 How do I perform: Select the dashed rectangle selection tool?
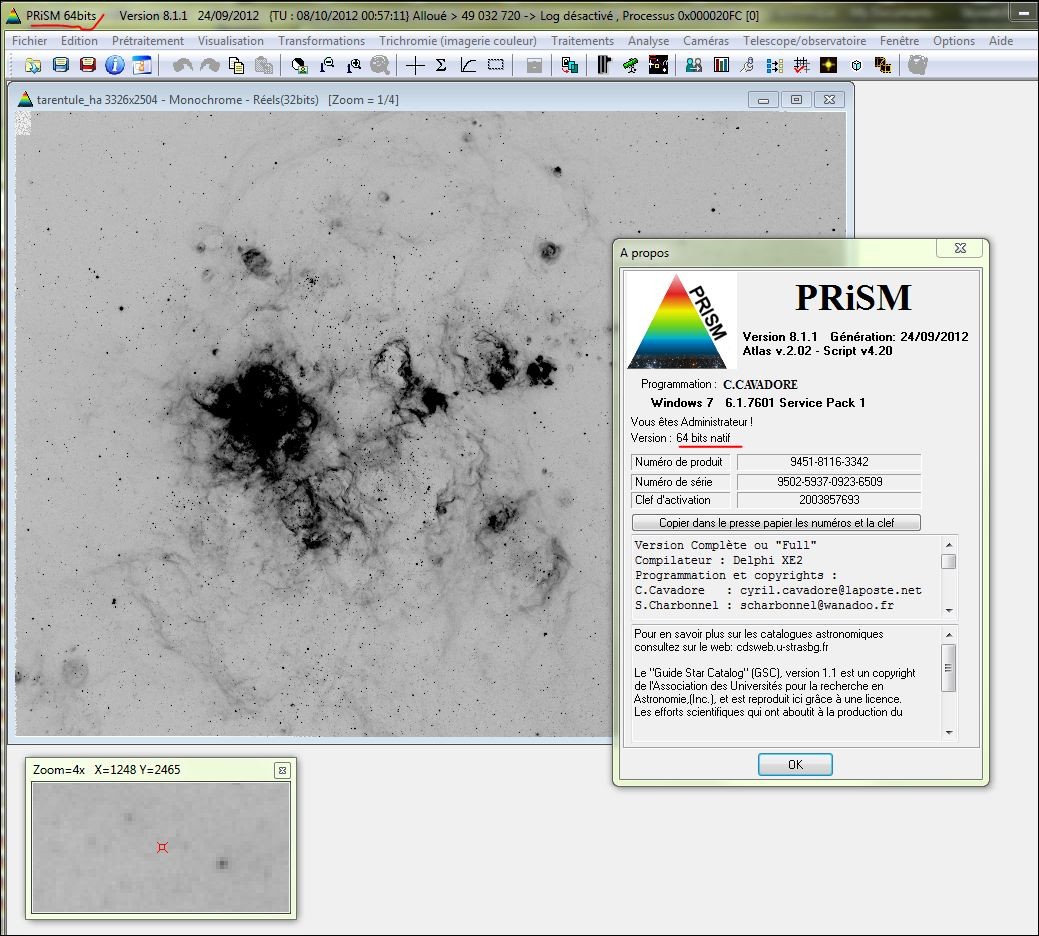(x=495, y=65)
